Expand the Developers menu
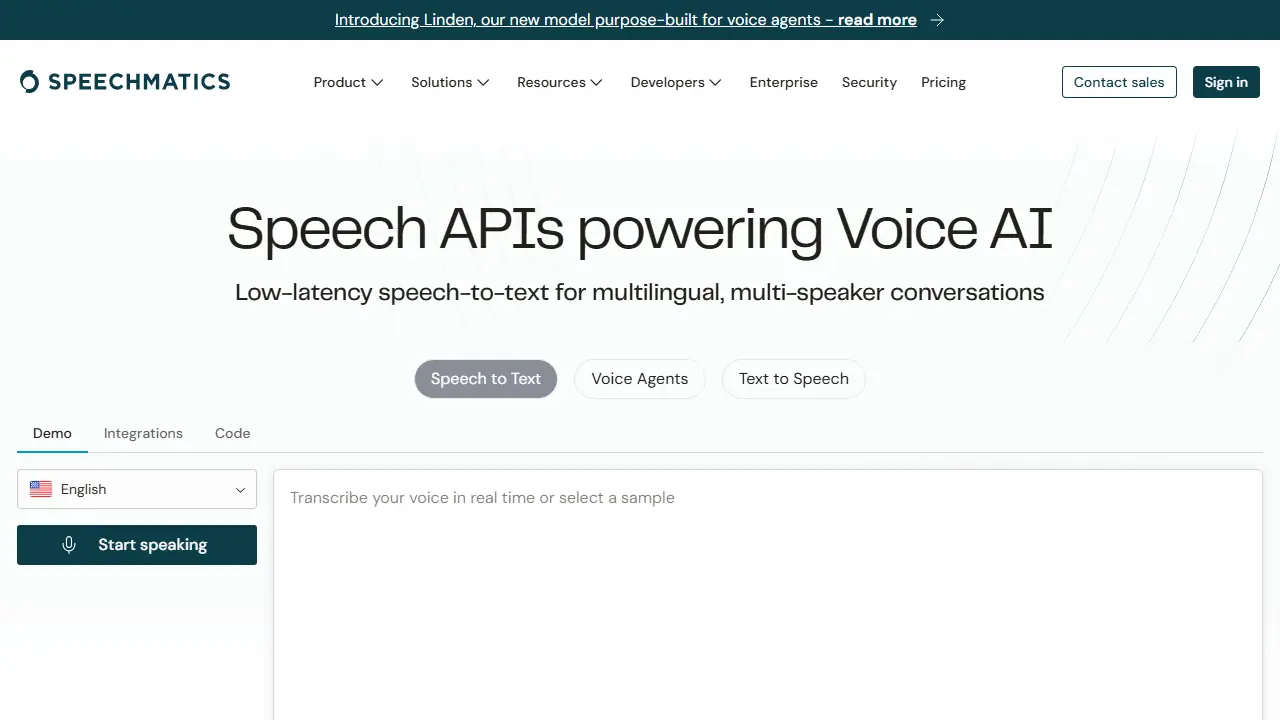The height and width of the screenshot is (720, 1280). tap(676, 82)
